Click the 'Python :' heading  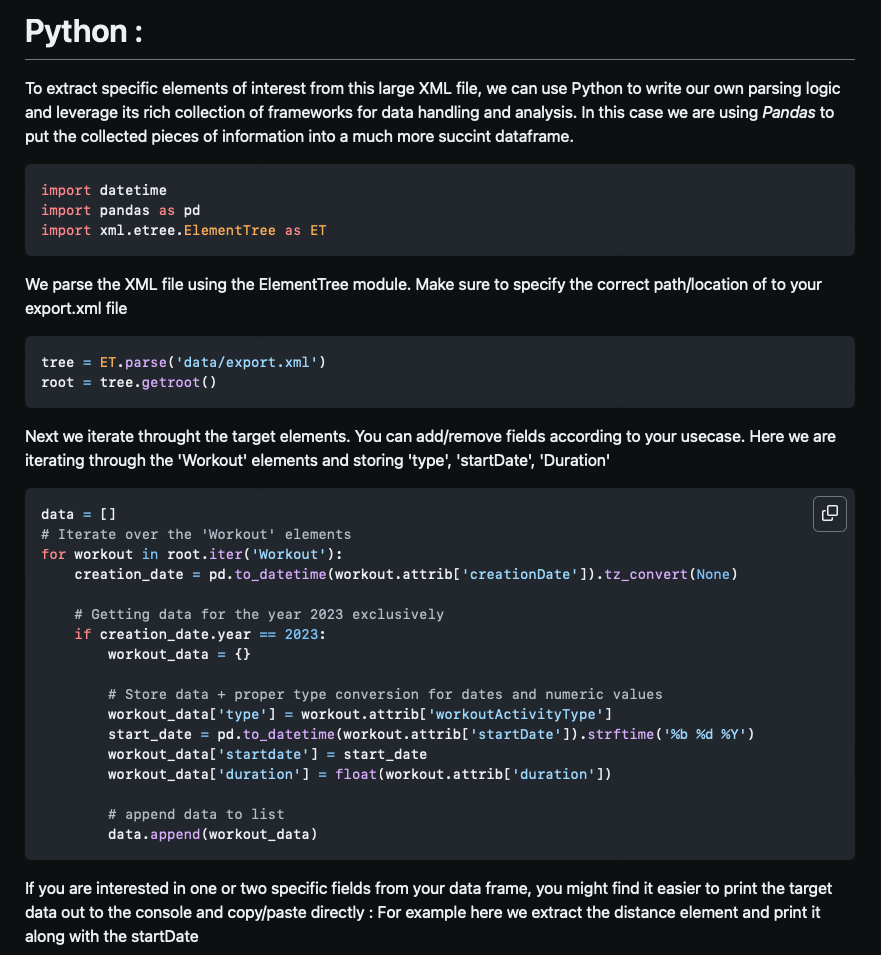pos(83,31)
